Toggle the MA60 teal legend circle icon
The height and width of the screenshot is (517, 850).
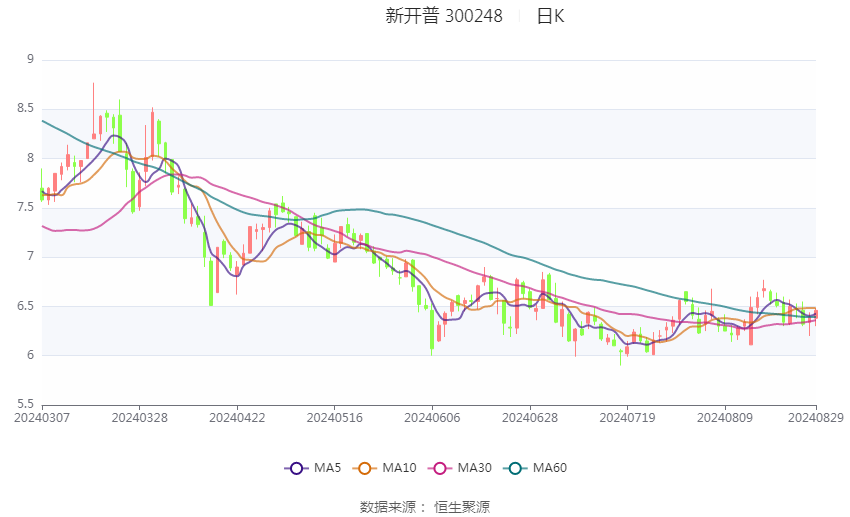click(516, 468)
